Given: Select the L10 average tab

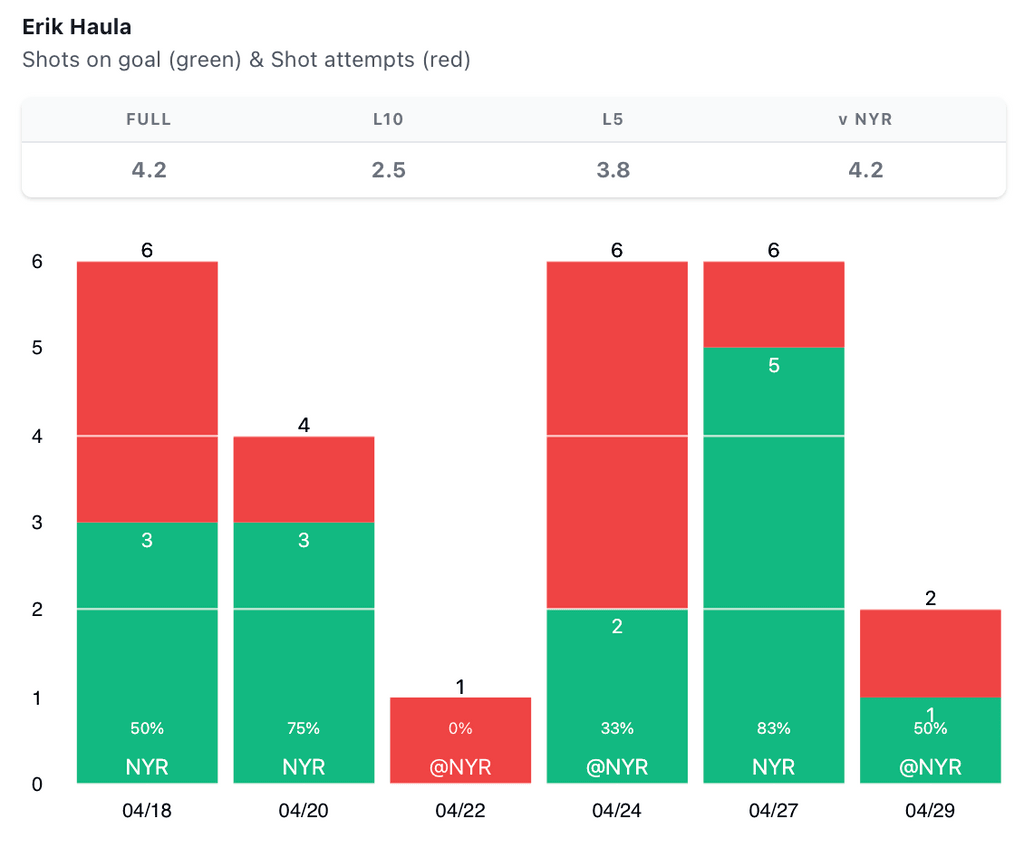Looking at the screenshot, I should tap(388, 119).
